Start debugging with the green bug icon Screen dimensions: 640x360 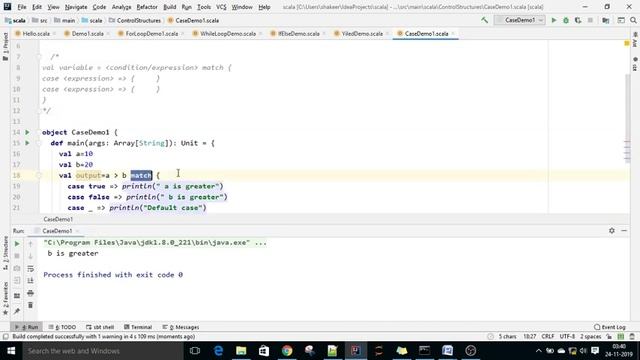point(566,20)
